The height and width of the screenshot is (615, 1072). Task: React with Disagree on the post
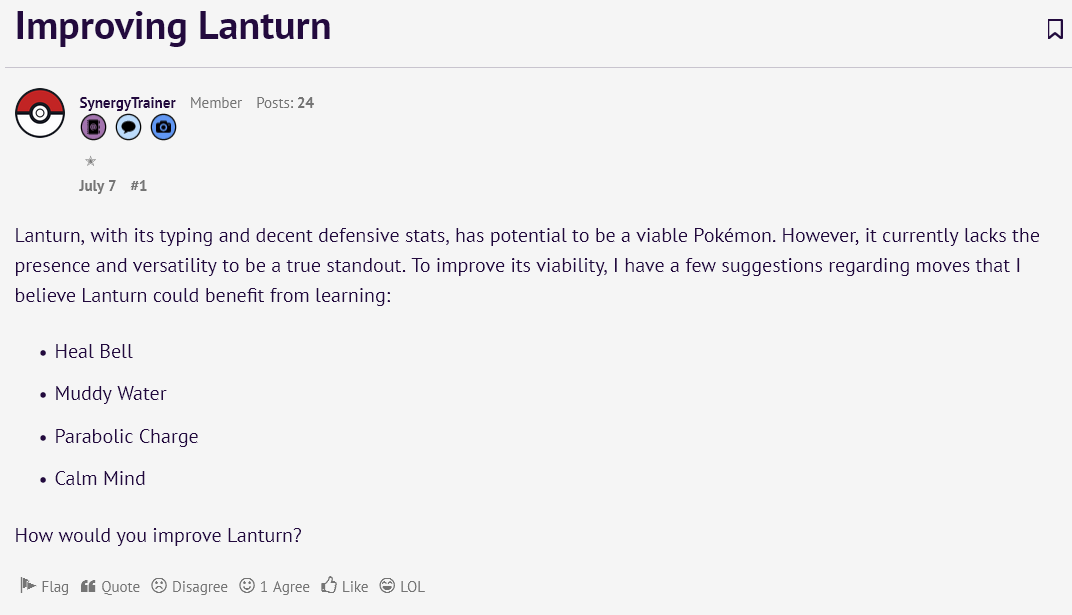(x=189, y=587)
